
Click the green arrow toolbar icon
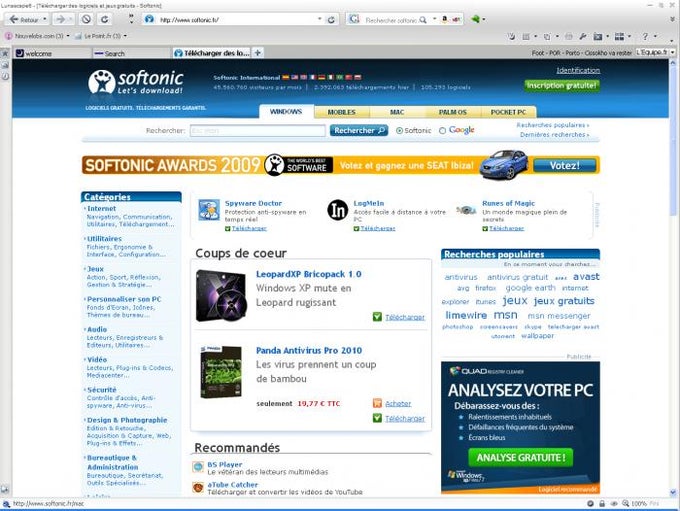[476, 19]
